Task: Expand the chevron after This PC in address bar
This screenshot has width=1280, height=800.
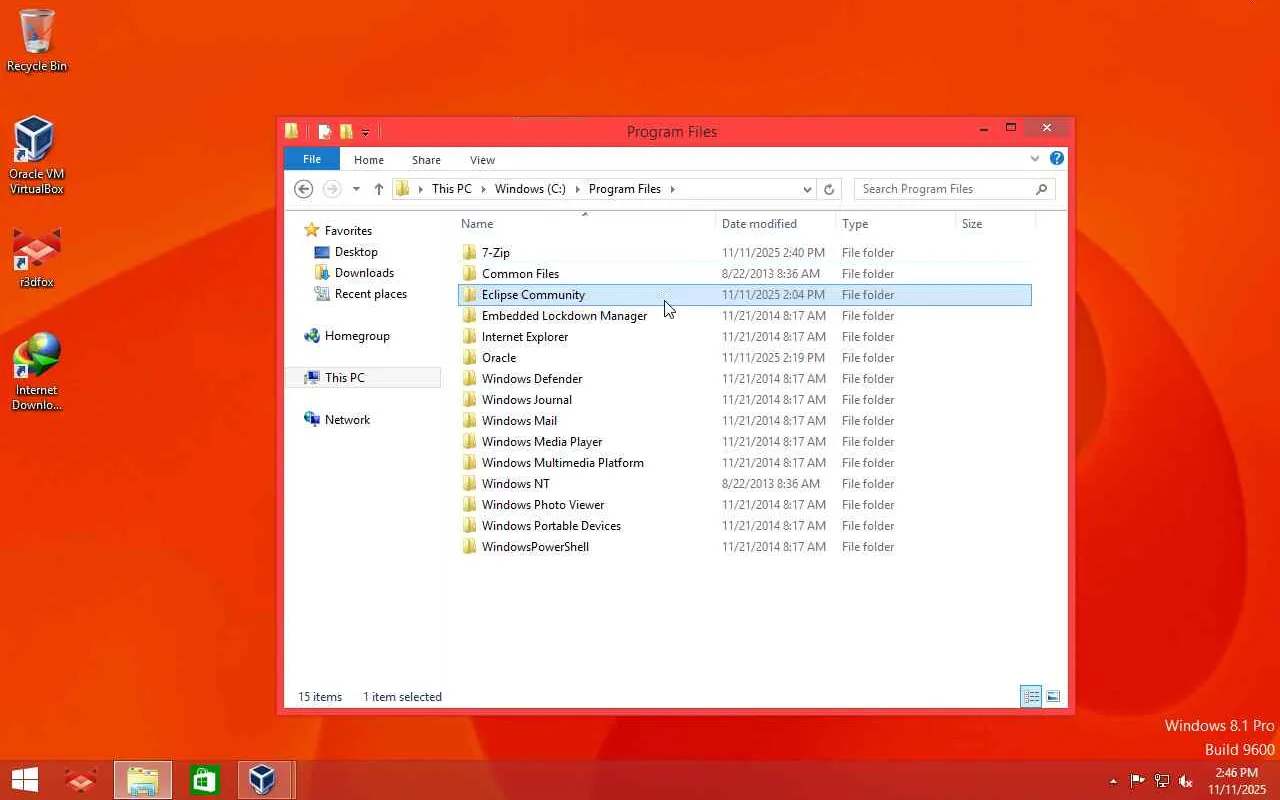Action: (x=483, y=189)
